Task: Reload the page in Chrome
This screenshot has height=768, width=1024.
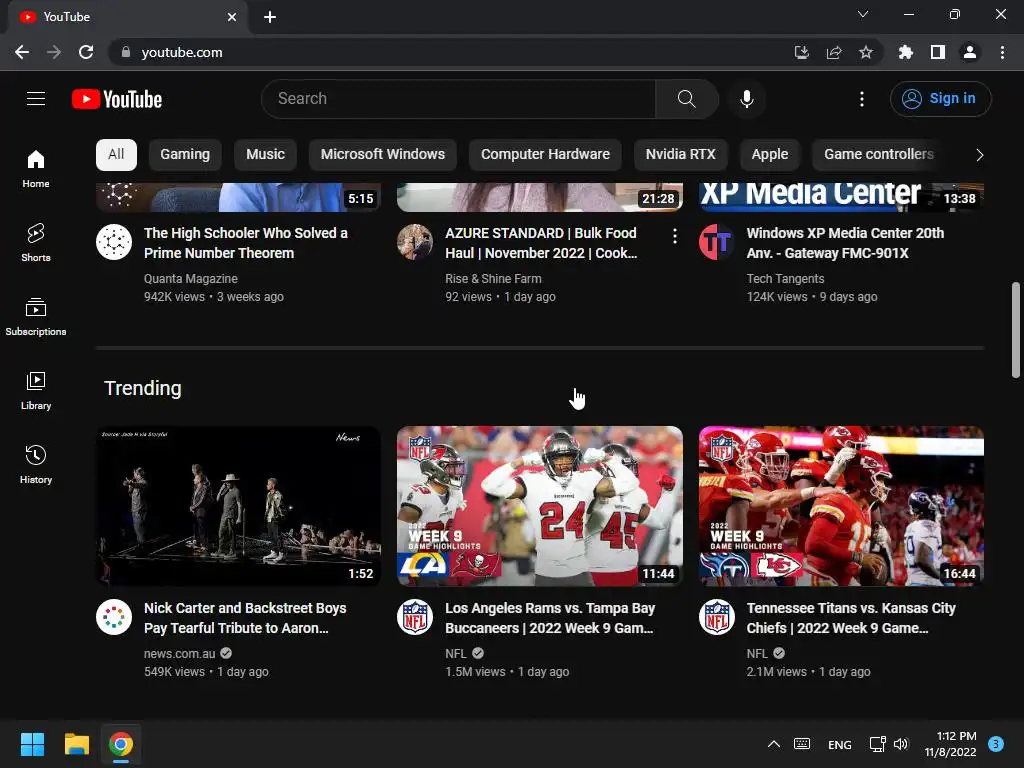Action: pyautogui.click(x=86, y=52)
